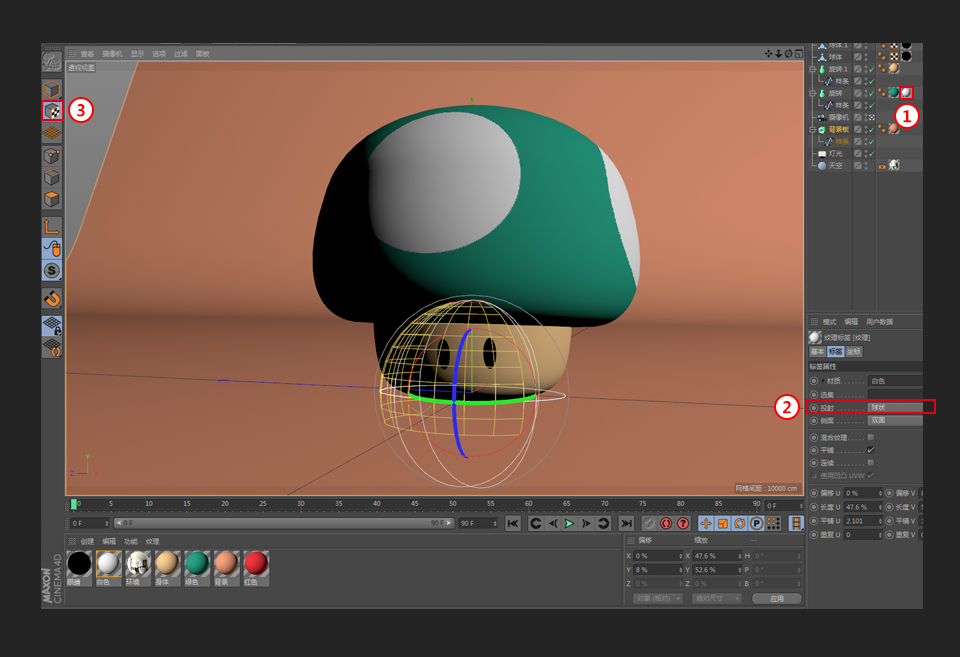Toggle the 平铺 checkbox
The image size is (960, 657).
point(871,450)
